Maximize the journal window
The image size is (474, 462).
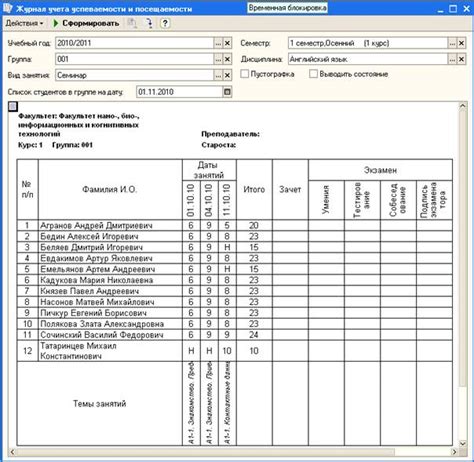pyautogui.click(x=453, y=9)
